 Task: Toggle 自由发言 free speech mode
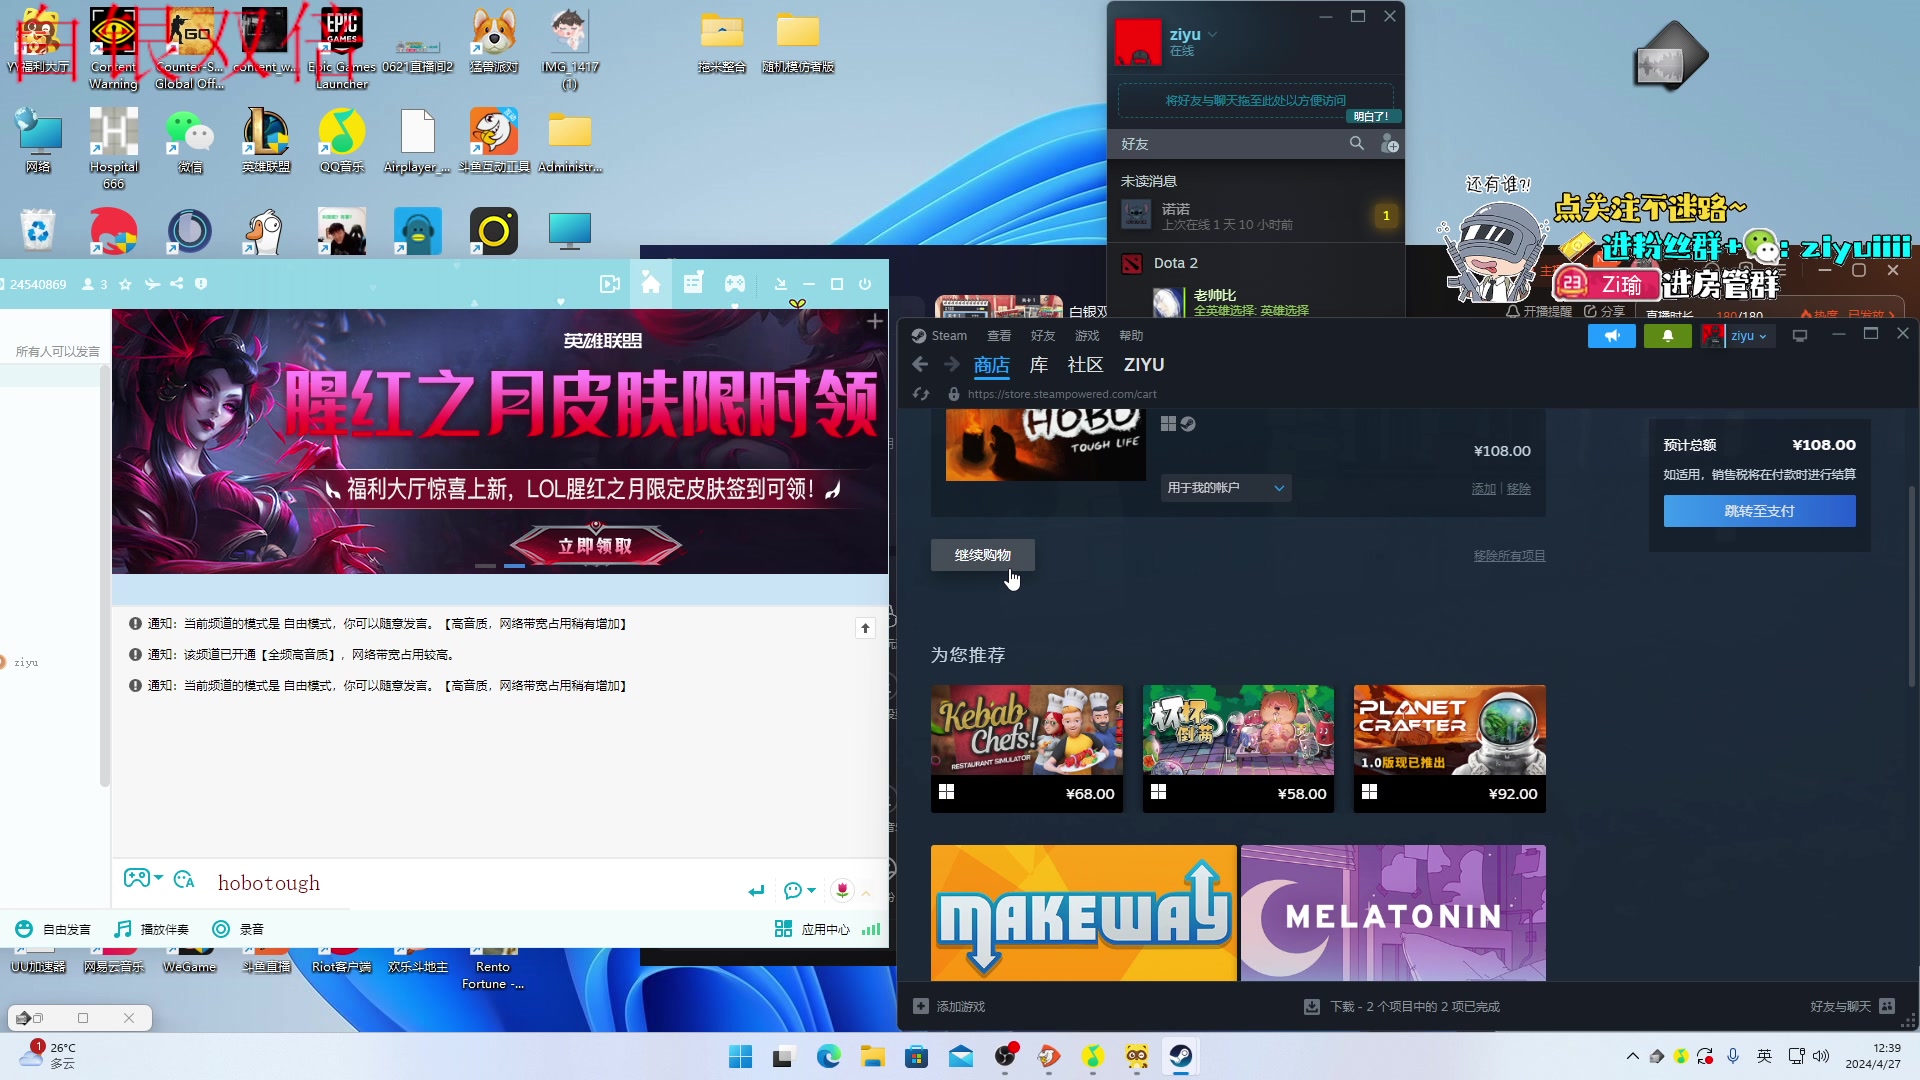[53, 929]
